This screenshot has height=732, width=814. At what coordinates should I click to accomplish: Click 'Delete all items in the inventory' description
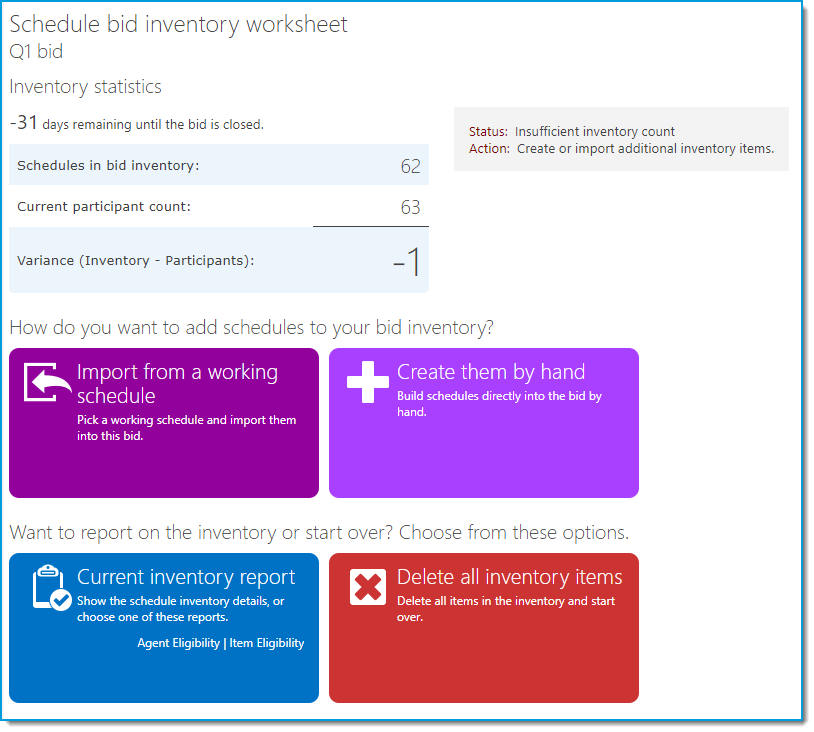[507, 609]
